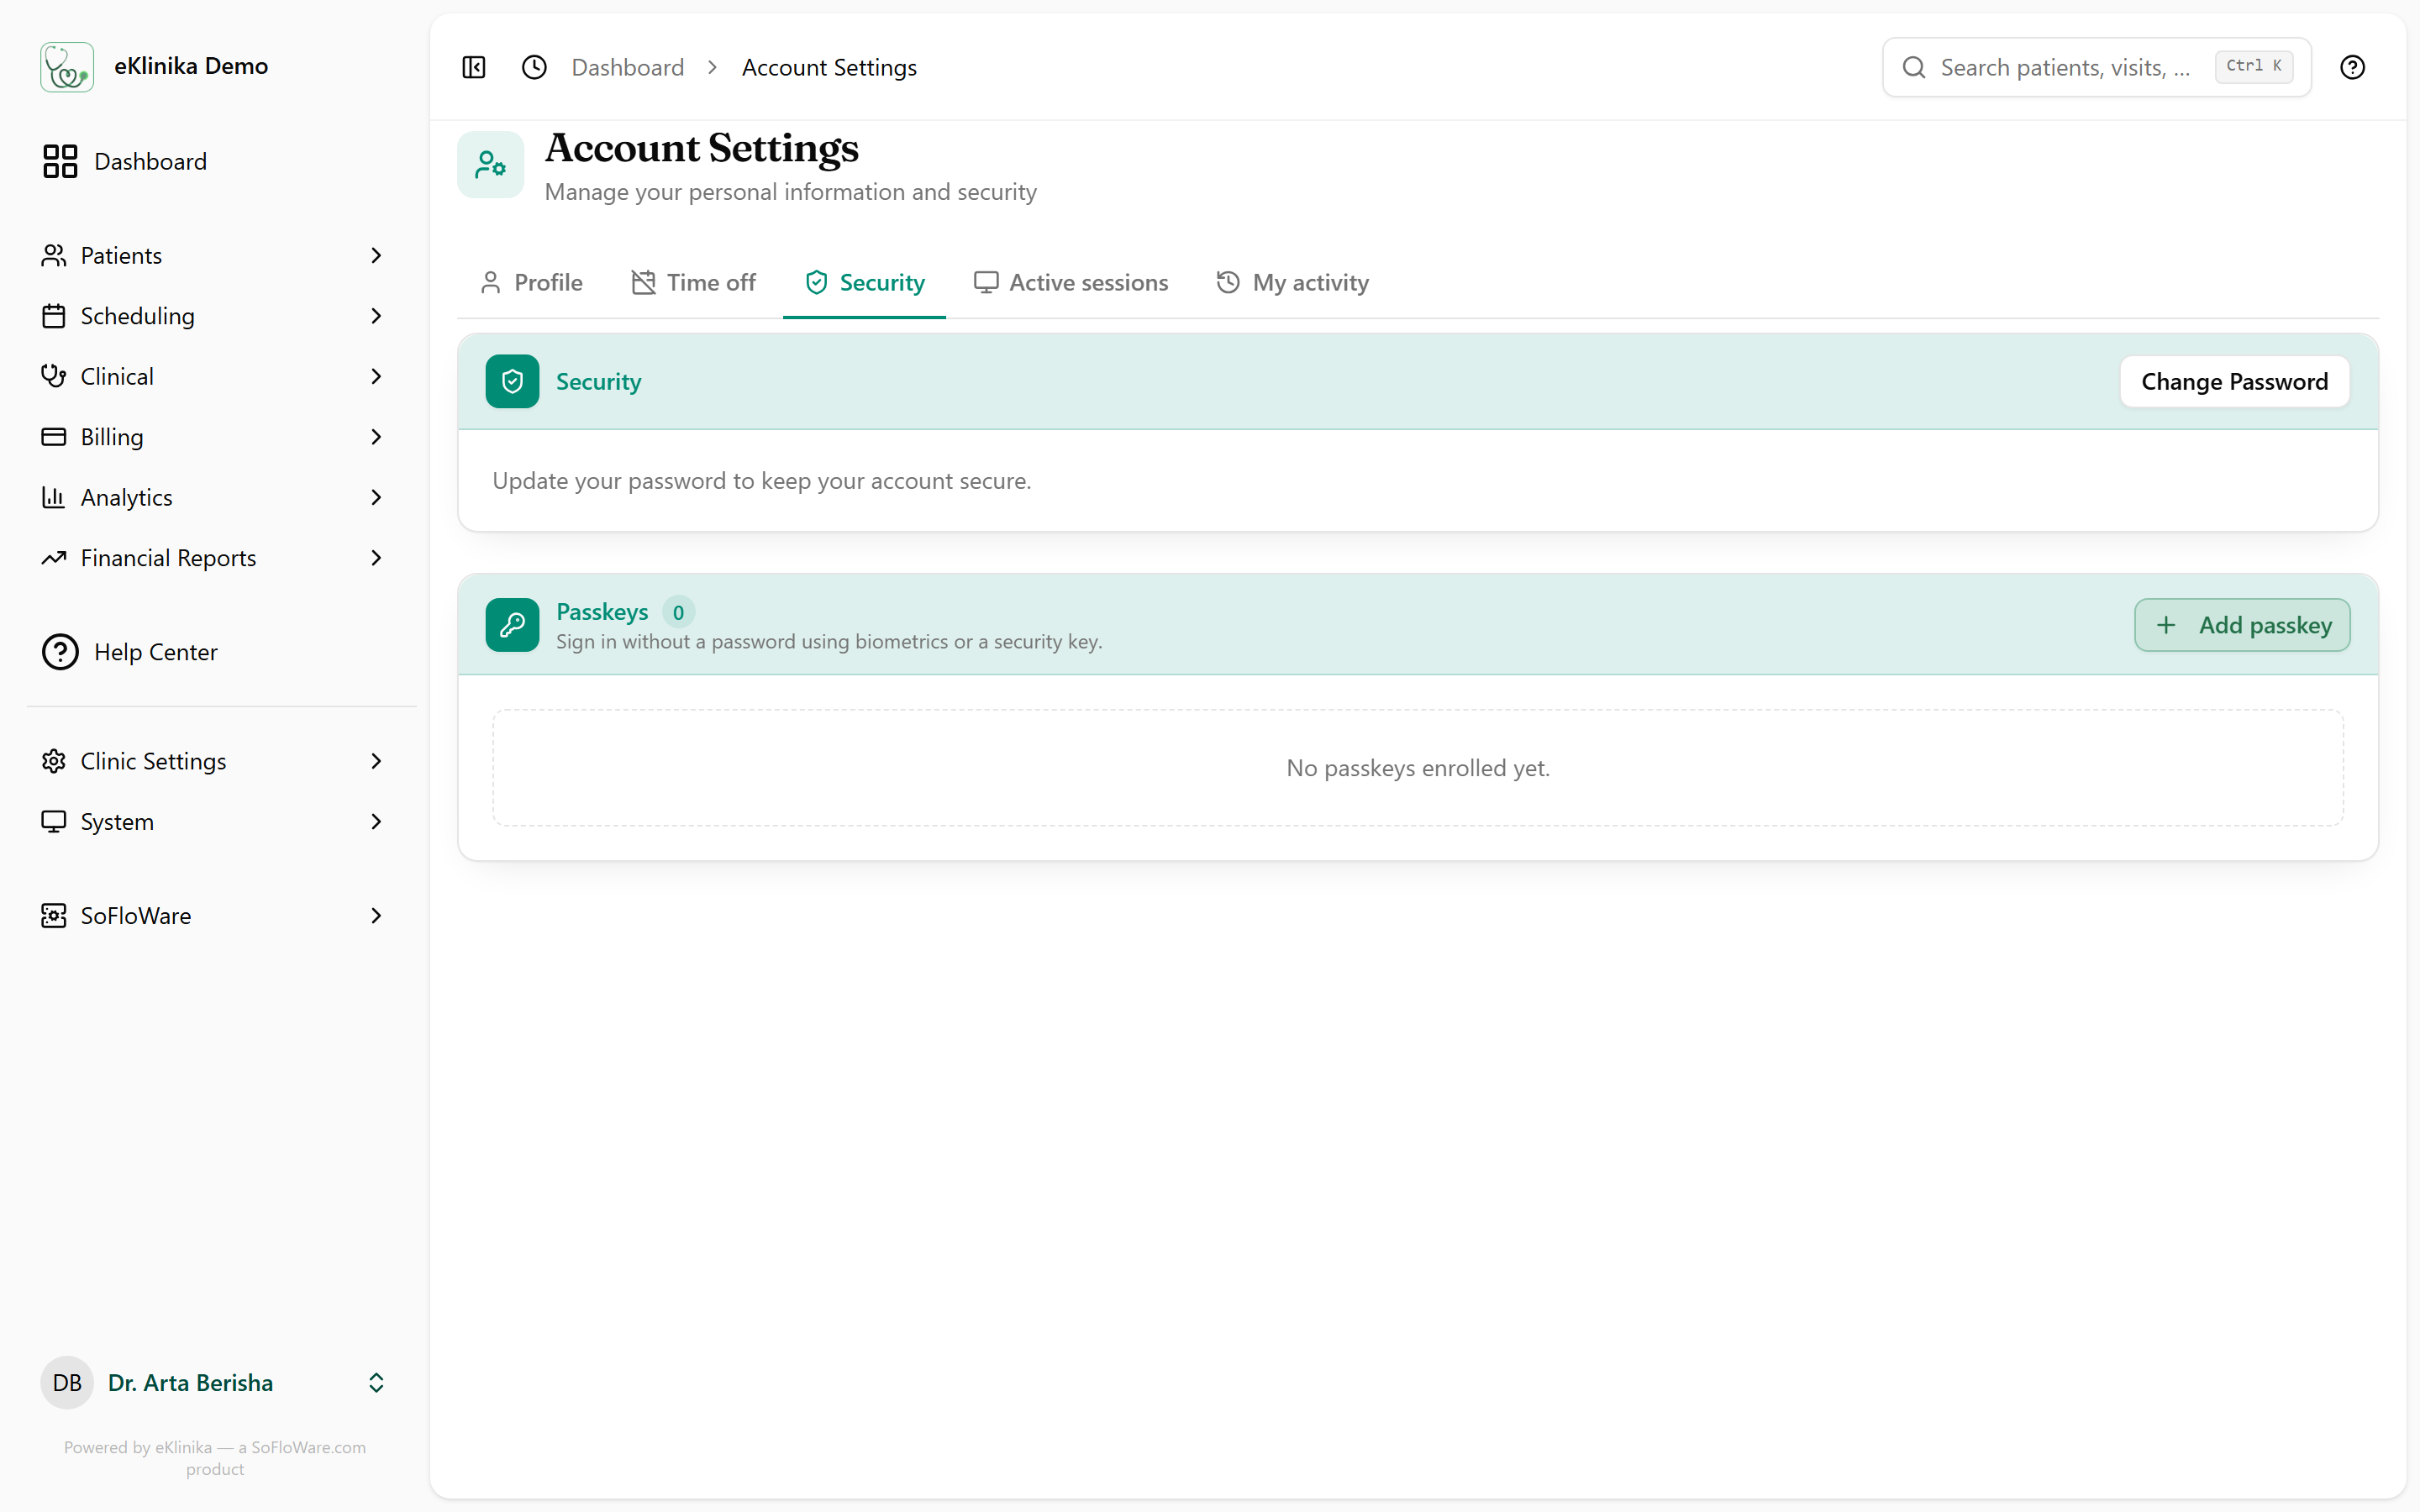Click 'No passkeys enrolled yet.' text
This screenshot has height=1512, width=2420.
[1418, 768]
